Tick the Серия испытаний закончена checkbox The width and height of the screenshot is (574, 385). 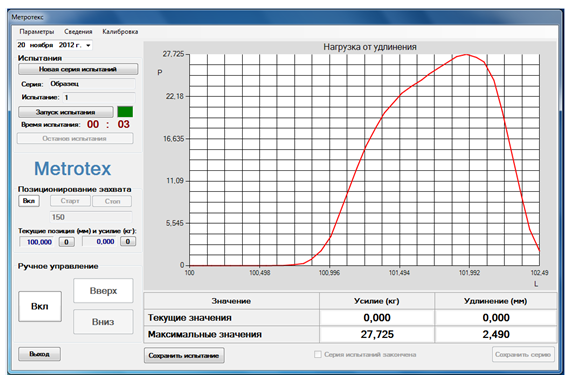point(318,354)
